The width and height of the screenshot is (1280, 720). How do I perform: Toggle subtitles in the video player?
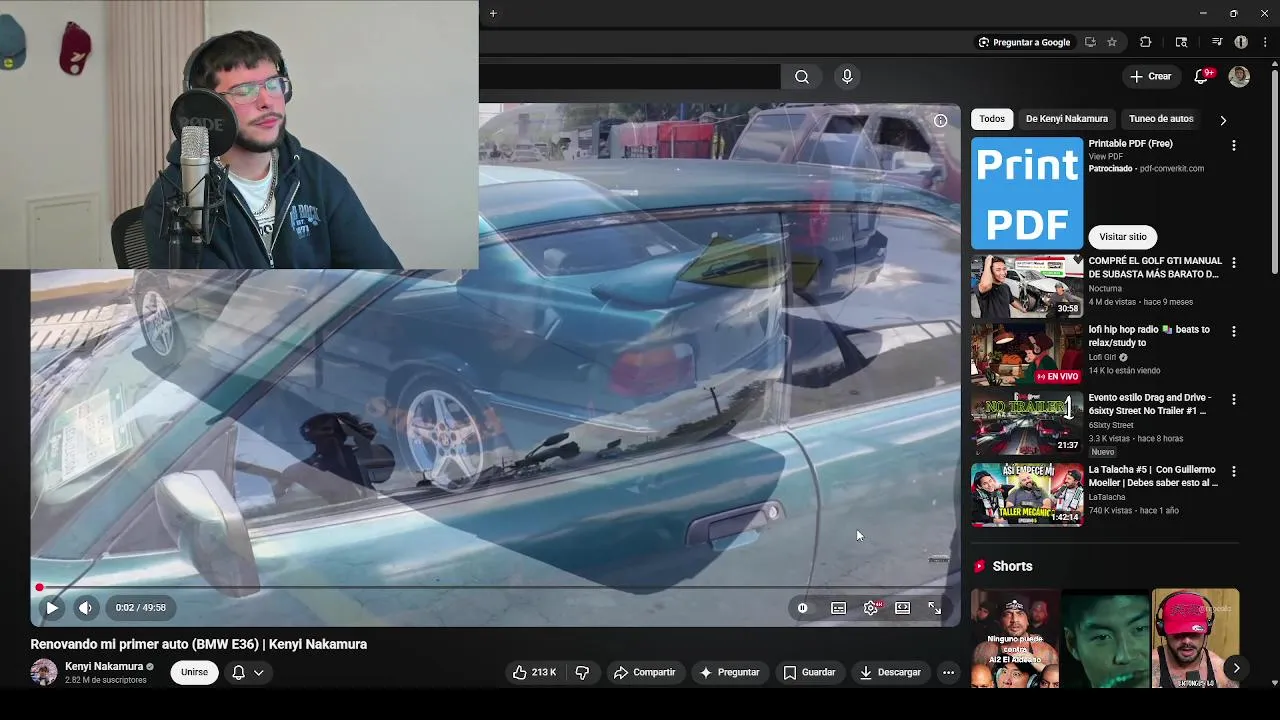(838, 607)
